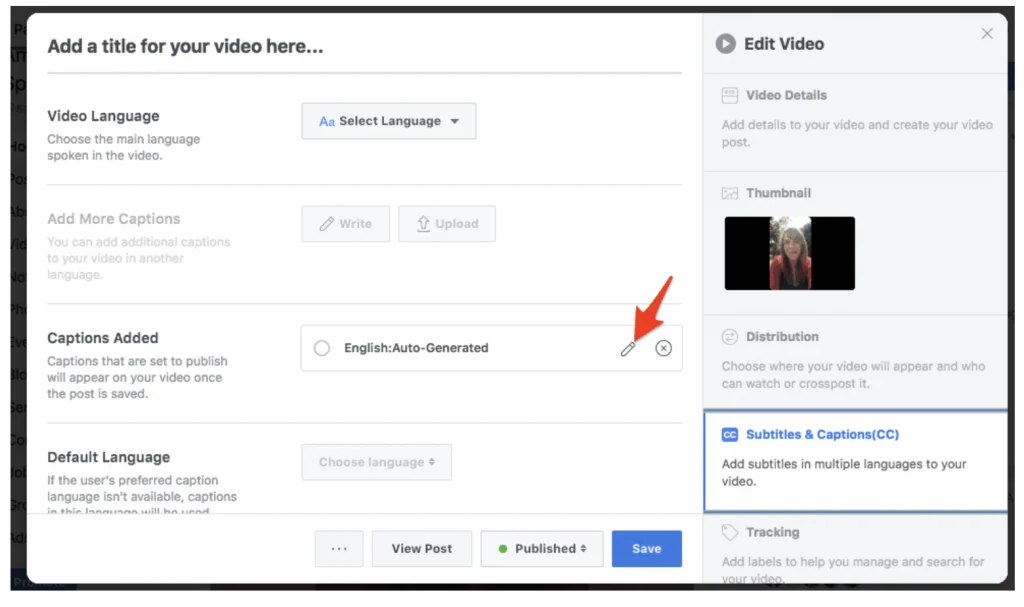
Task: Click the Thumbnail image icon
Action: [729, 193]
